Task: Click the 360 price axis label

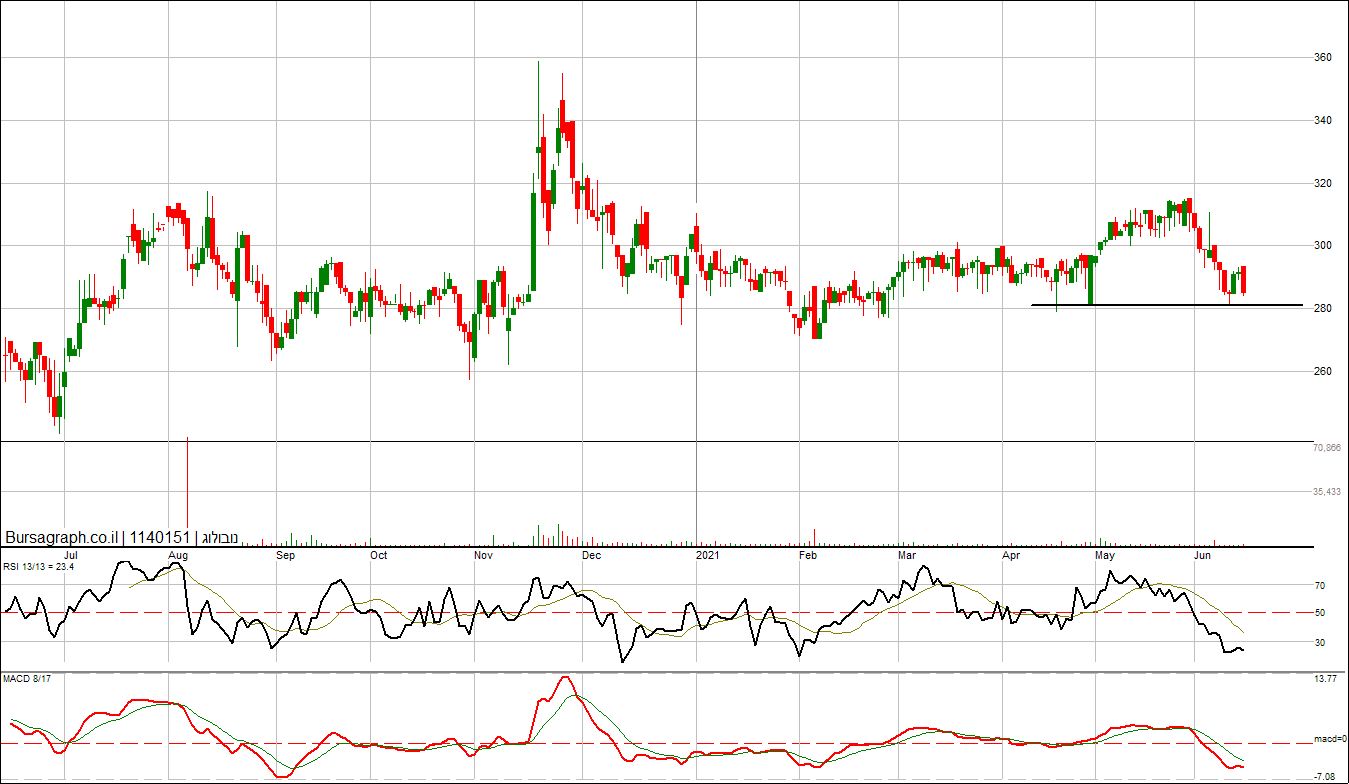Action: (1323, 58)
